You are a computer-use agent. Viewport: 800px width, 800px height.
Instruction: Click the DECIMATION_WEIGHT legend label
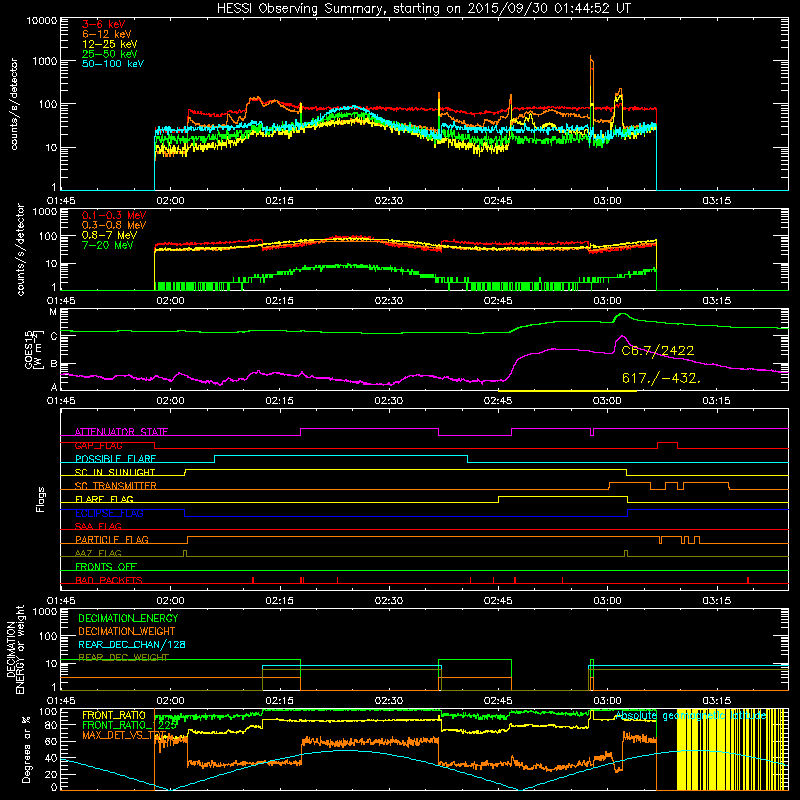tap(127, 631)
